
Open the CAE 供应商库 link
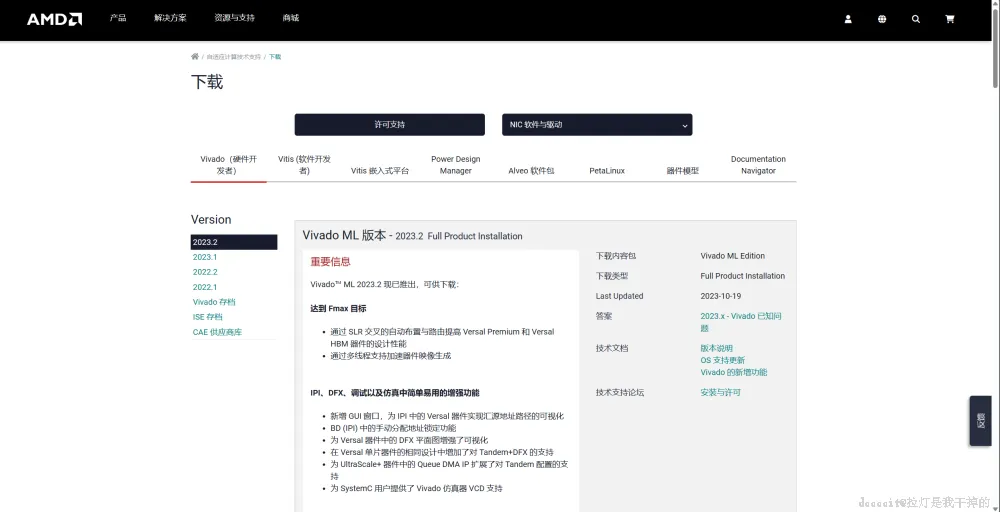217,332
